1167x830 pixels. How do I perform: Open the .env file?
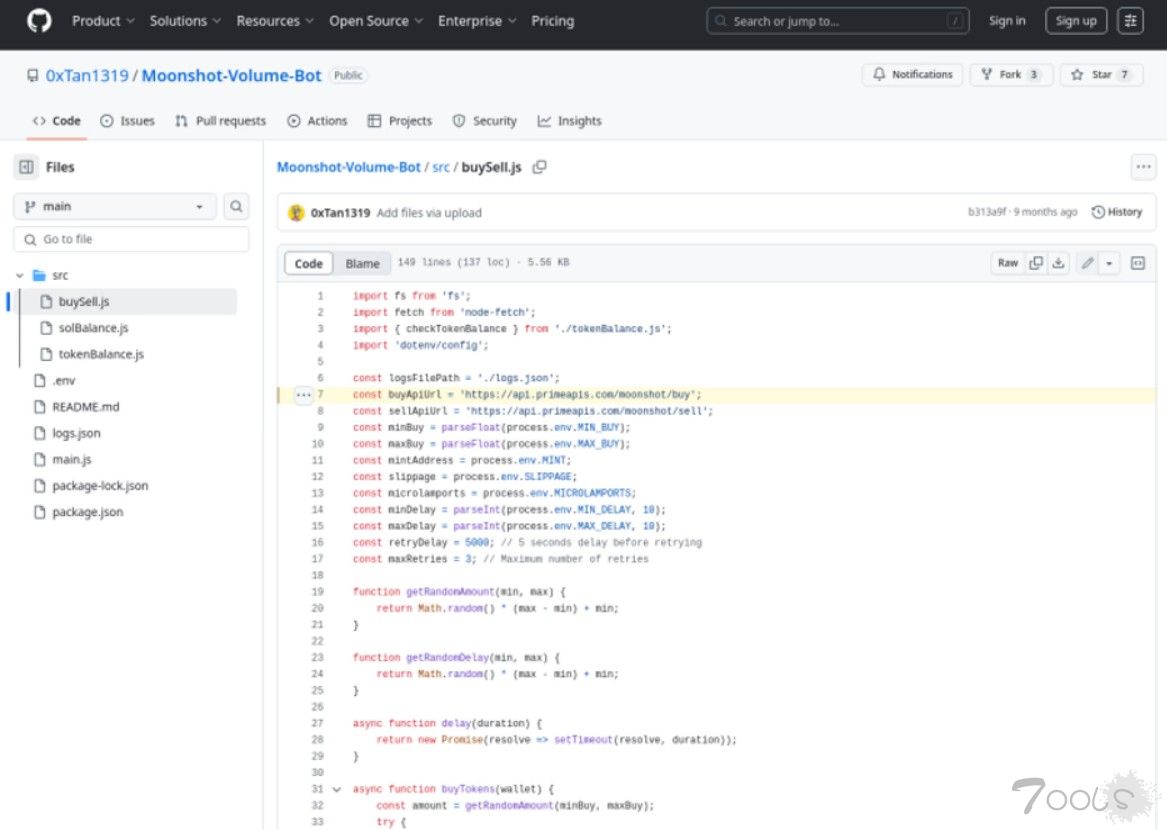pos(63,380)
